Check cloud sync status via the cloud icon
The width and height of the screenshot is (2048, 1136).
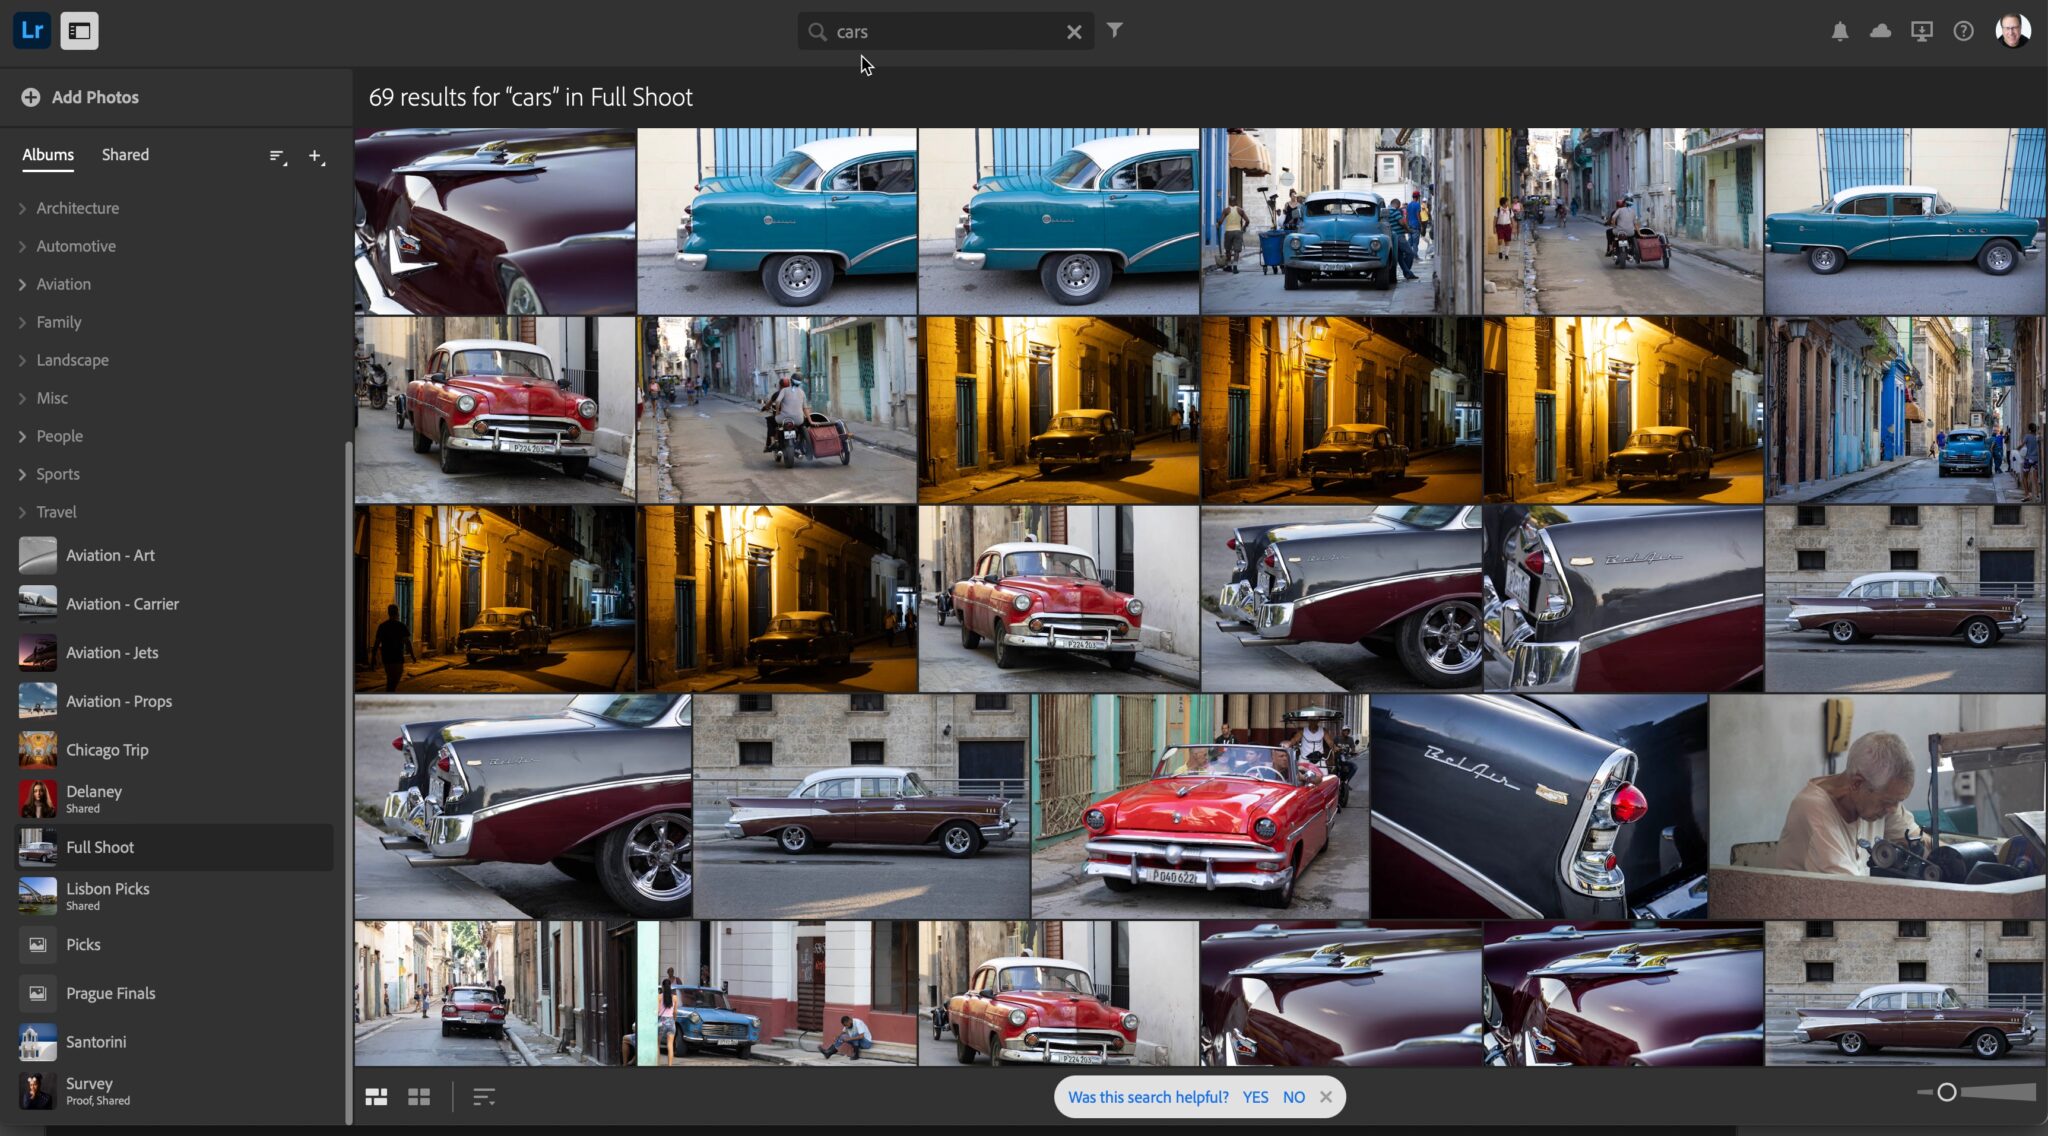click(1881, 31)
